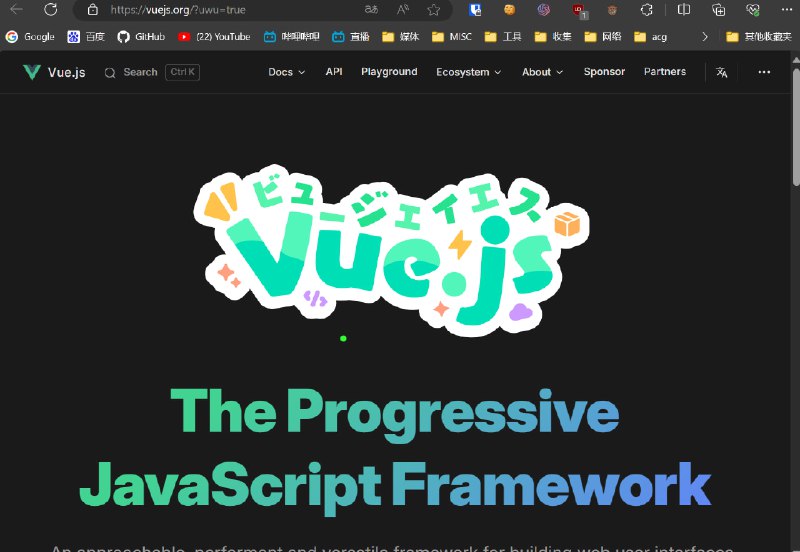
Task: Open the 直播 bookmark
Action: pos(351,37)
